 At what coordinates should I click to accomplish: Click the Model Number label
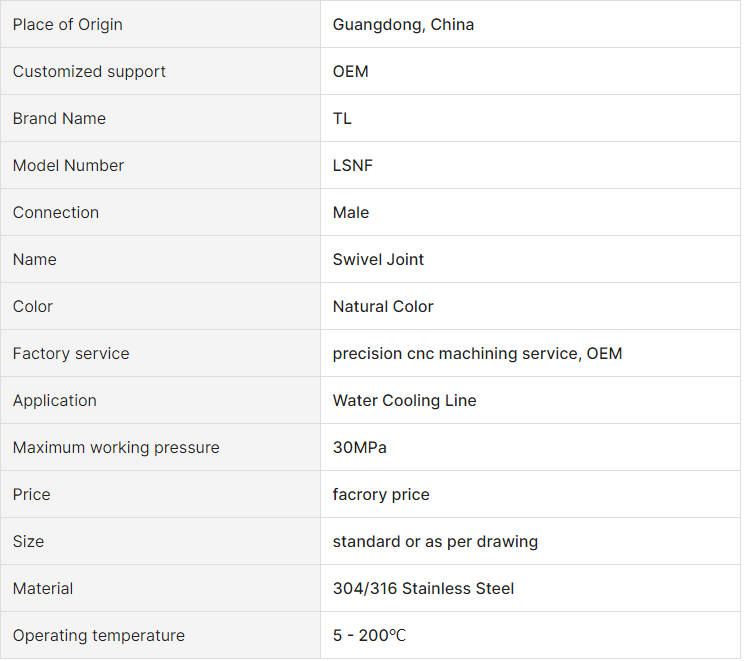point(68,166)
